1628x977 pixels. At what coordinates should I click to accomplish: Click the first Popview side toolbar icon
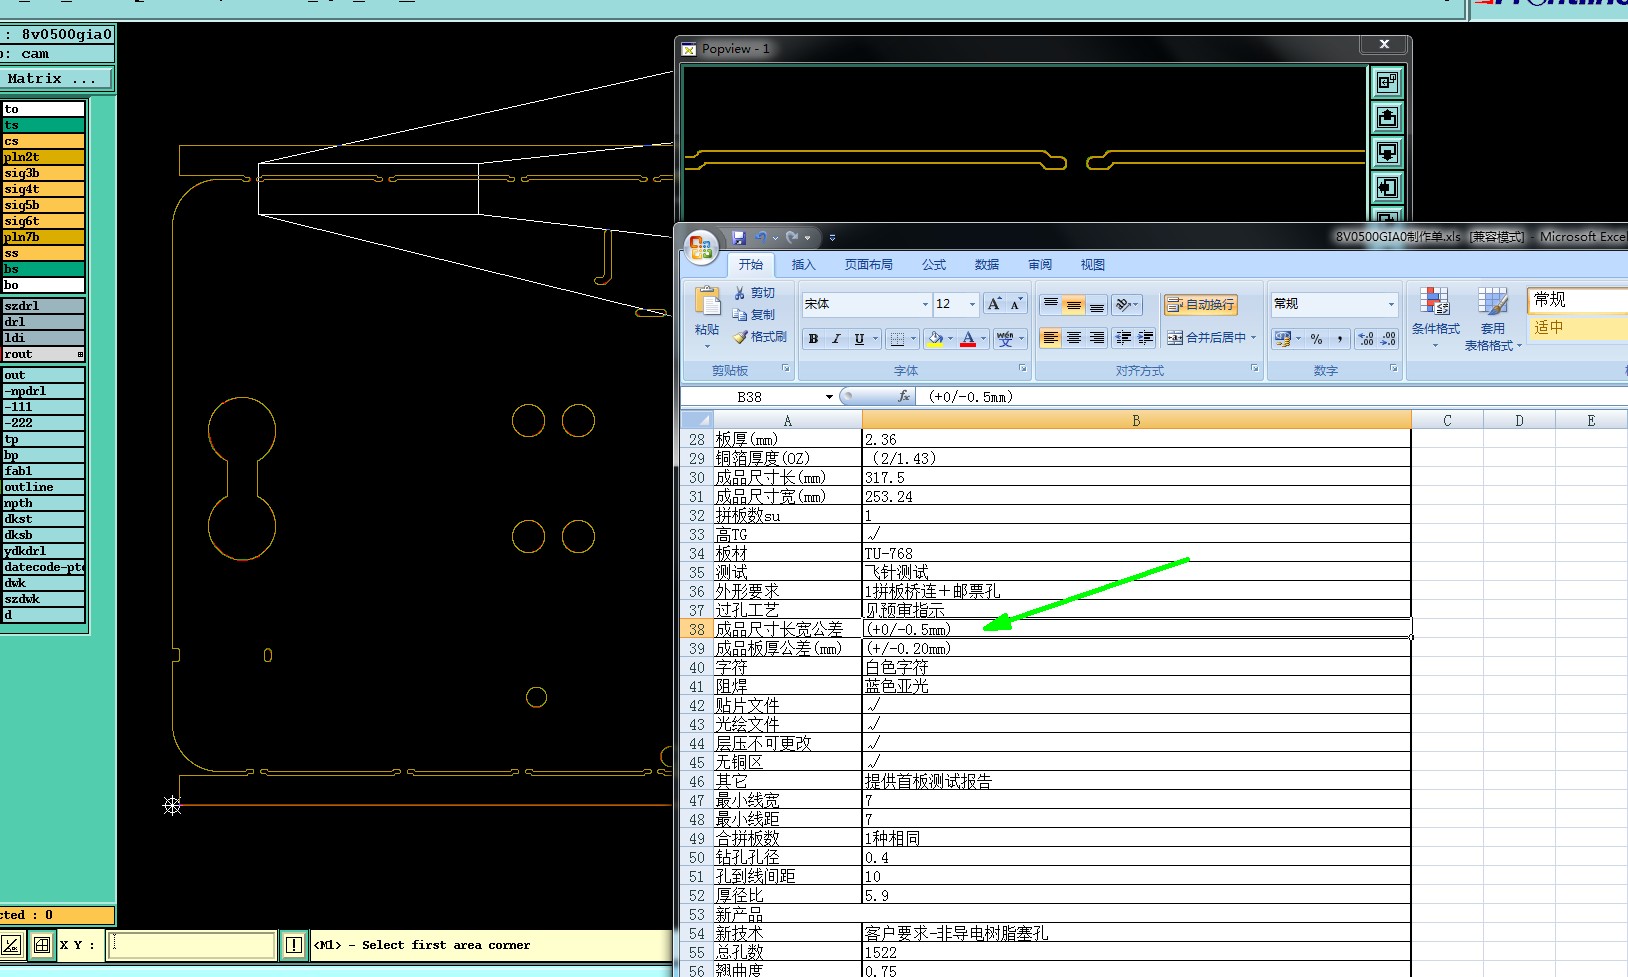click(x=1387, y=82)
